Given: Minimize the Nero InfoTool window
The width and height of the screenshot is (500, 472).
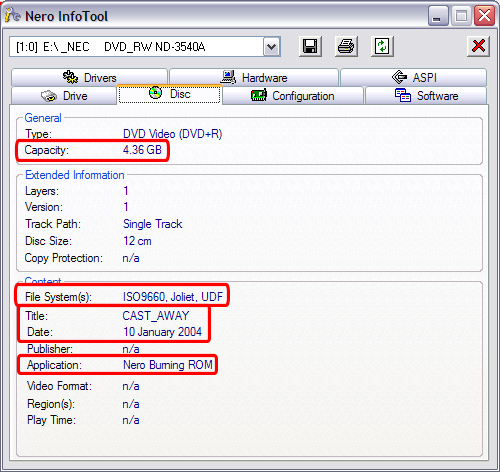Looking at the screenshot, I should [438, 16].
